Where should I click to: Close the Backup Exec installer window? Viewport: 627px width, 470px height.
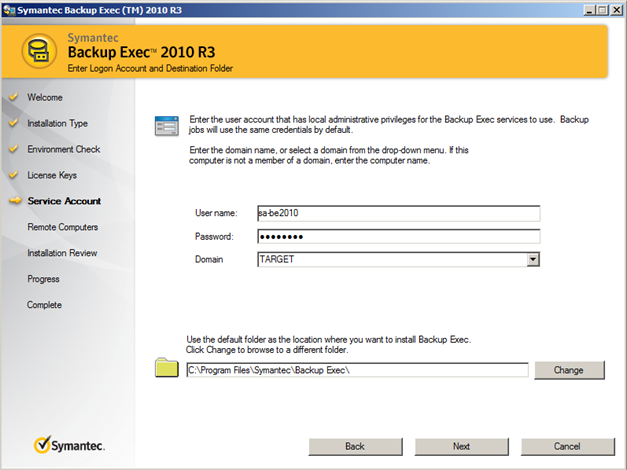617,10
